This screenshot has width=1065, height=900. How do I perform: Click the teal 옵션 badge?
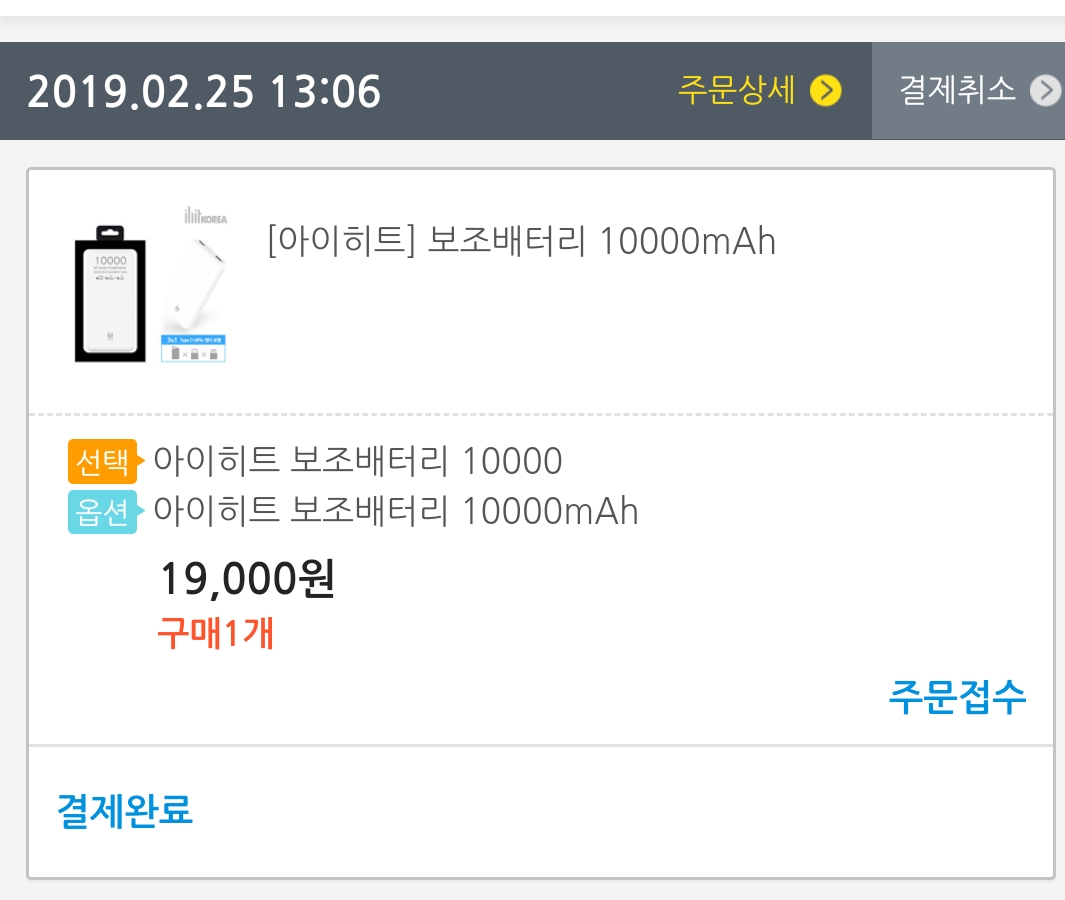(x=102, y=512)
